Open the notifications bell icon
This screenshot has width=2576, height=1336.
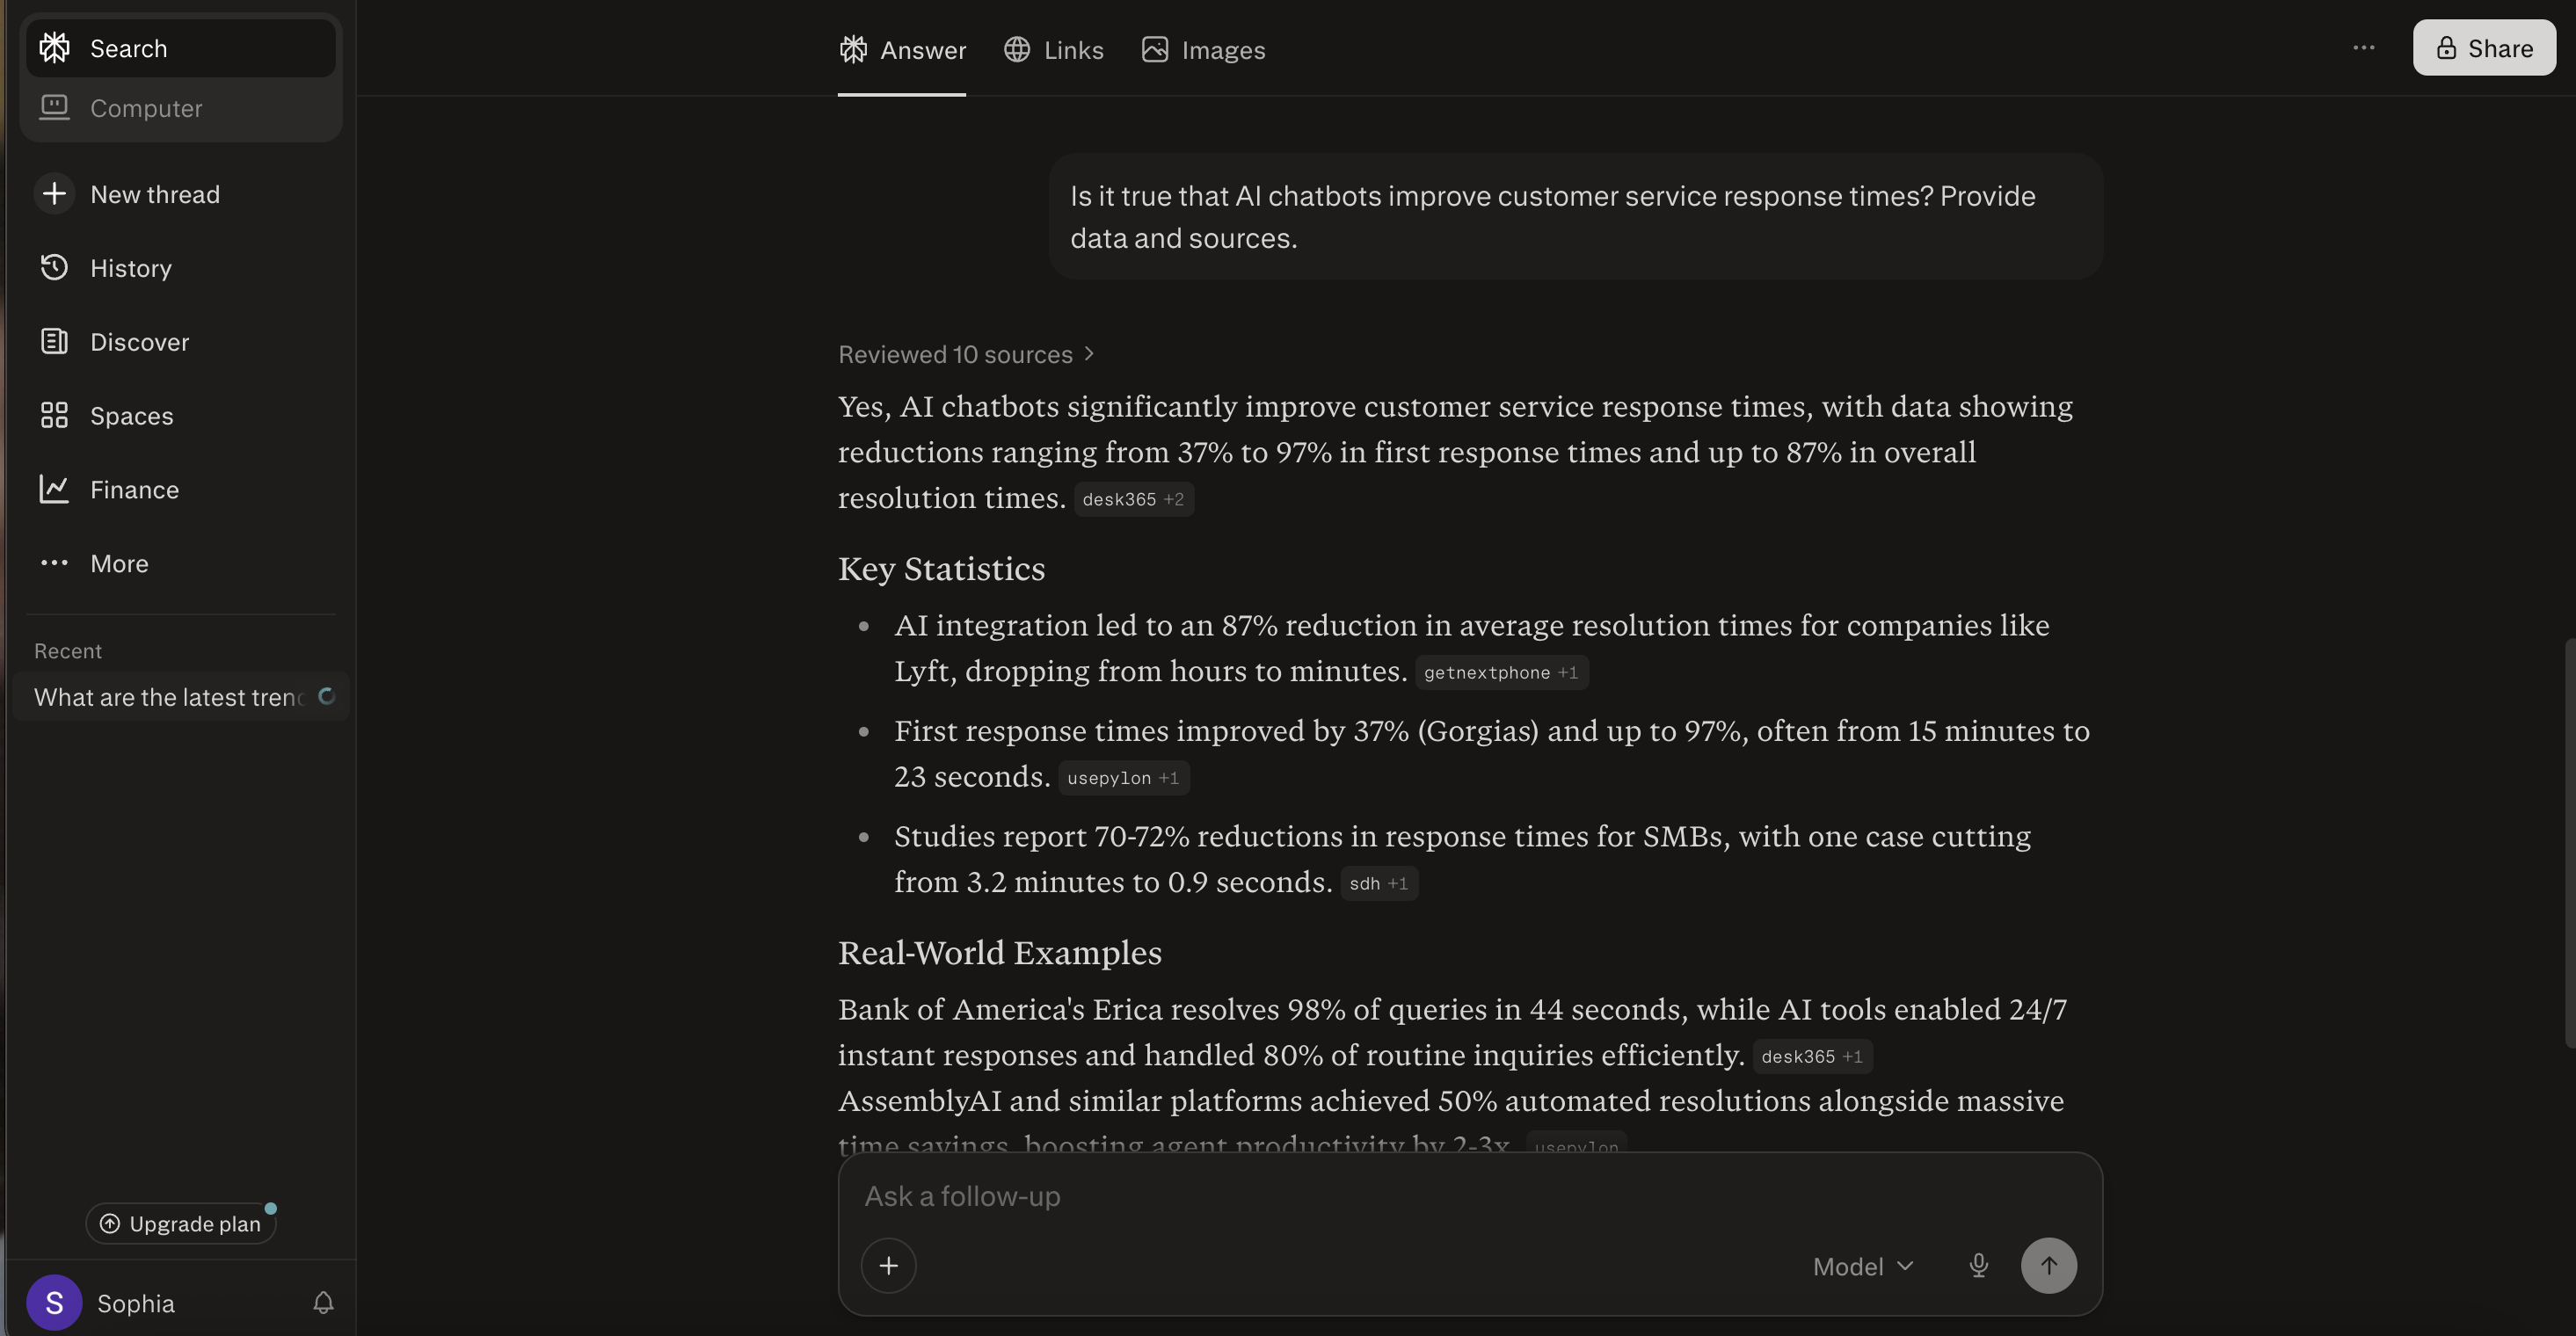(x=323, y=1303)
